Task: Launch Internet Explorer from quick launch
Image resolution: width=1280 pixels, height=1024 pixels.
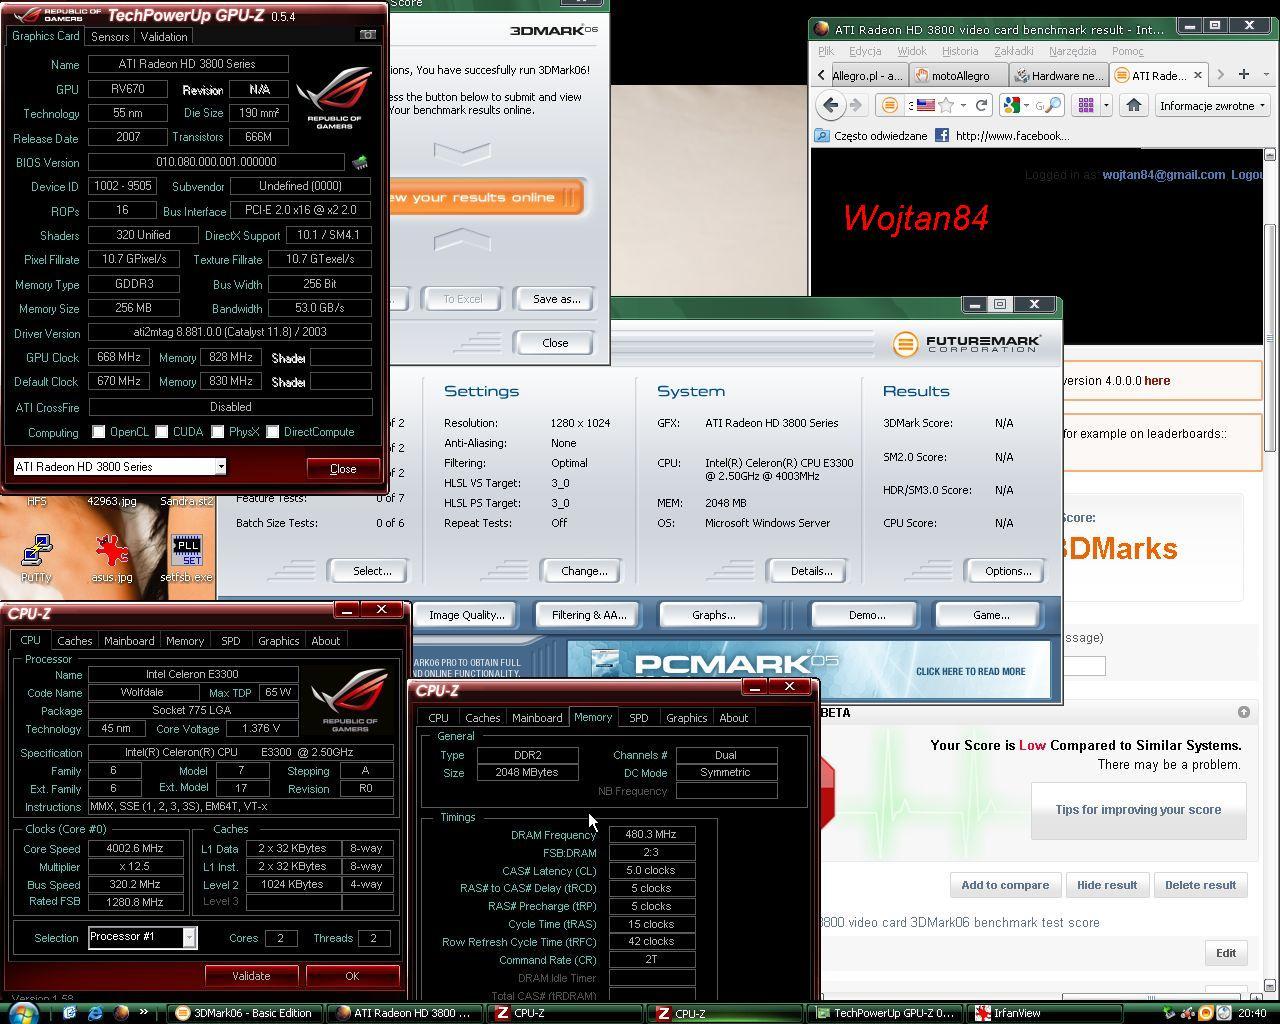Action: pyautogui.click(x=95, y=1013)
